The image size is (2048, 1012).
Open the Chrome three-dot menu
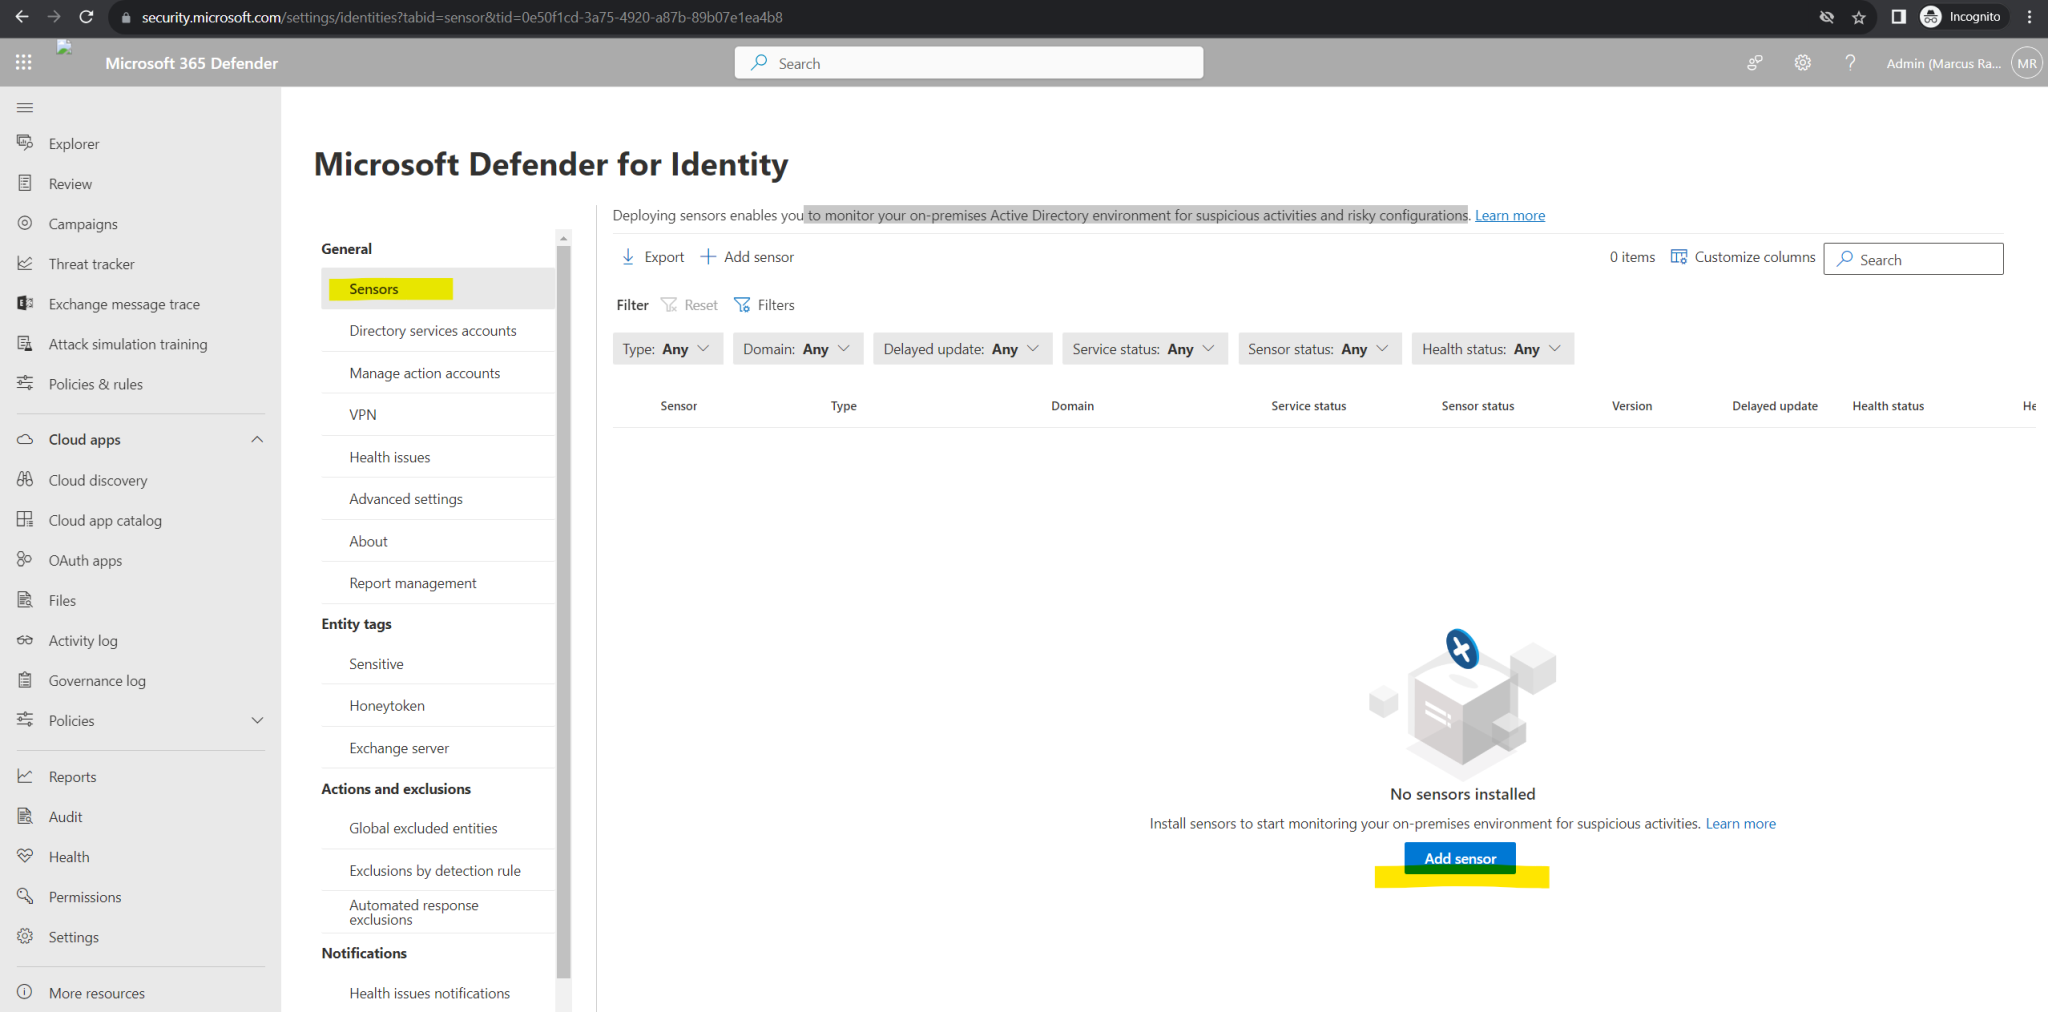(2029, 17)
